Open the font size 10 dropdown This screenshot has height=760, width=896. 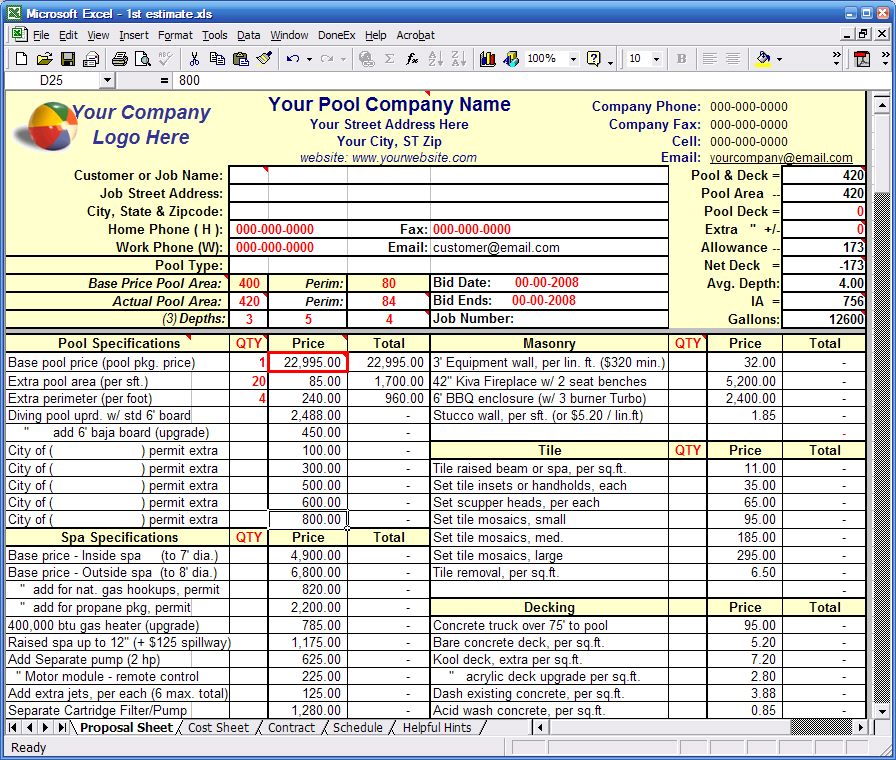click(x=657, y=58)
